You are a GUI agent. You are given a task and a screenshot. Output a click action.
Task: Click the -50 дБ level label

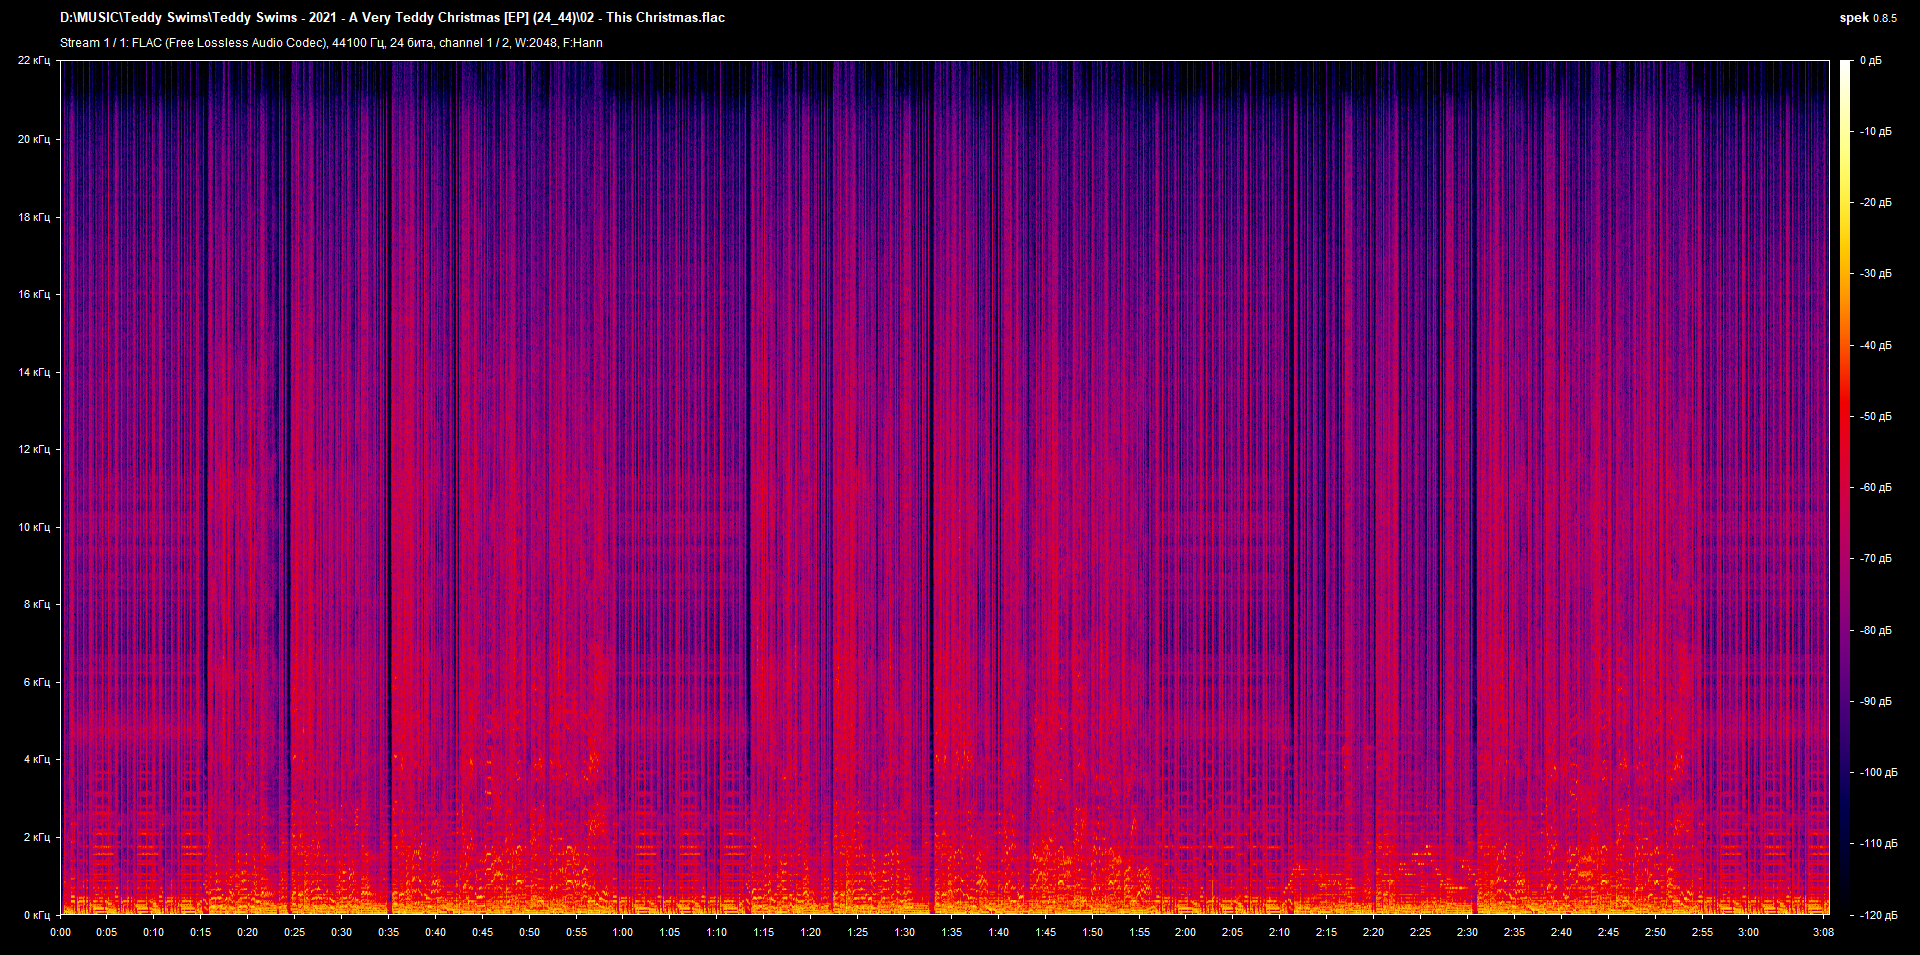[1874, 416]
